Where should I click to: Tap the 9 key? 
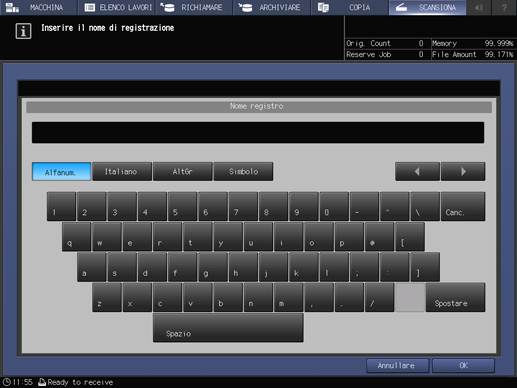point(304,206)
